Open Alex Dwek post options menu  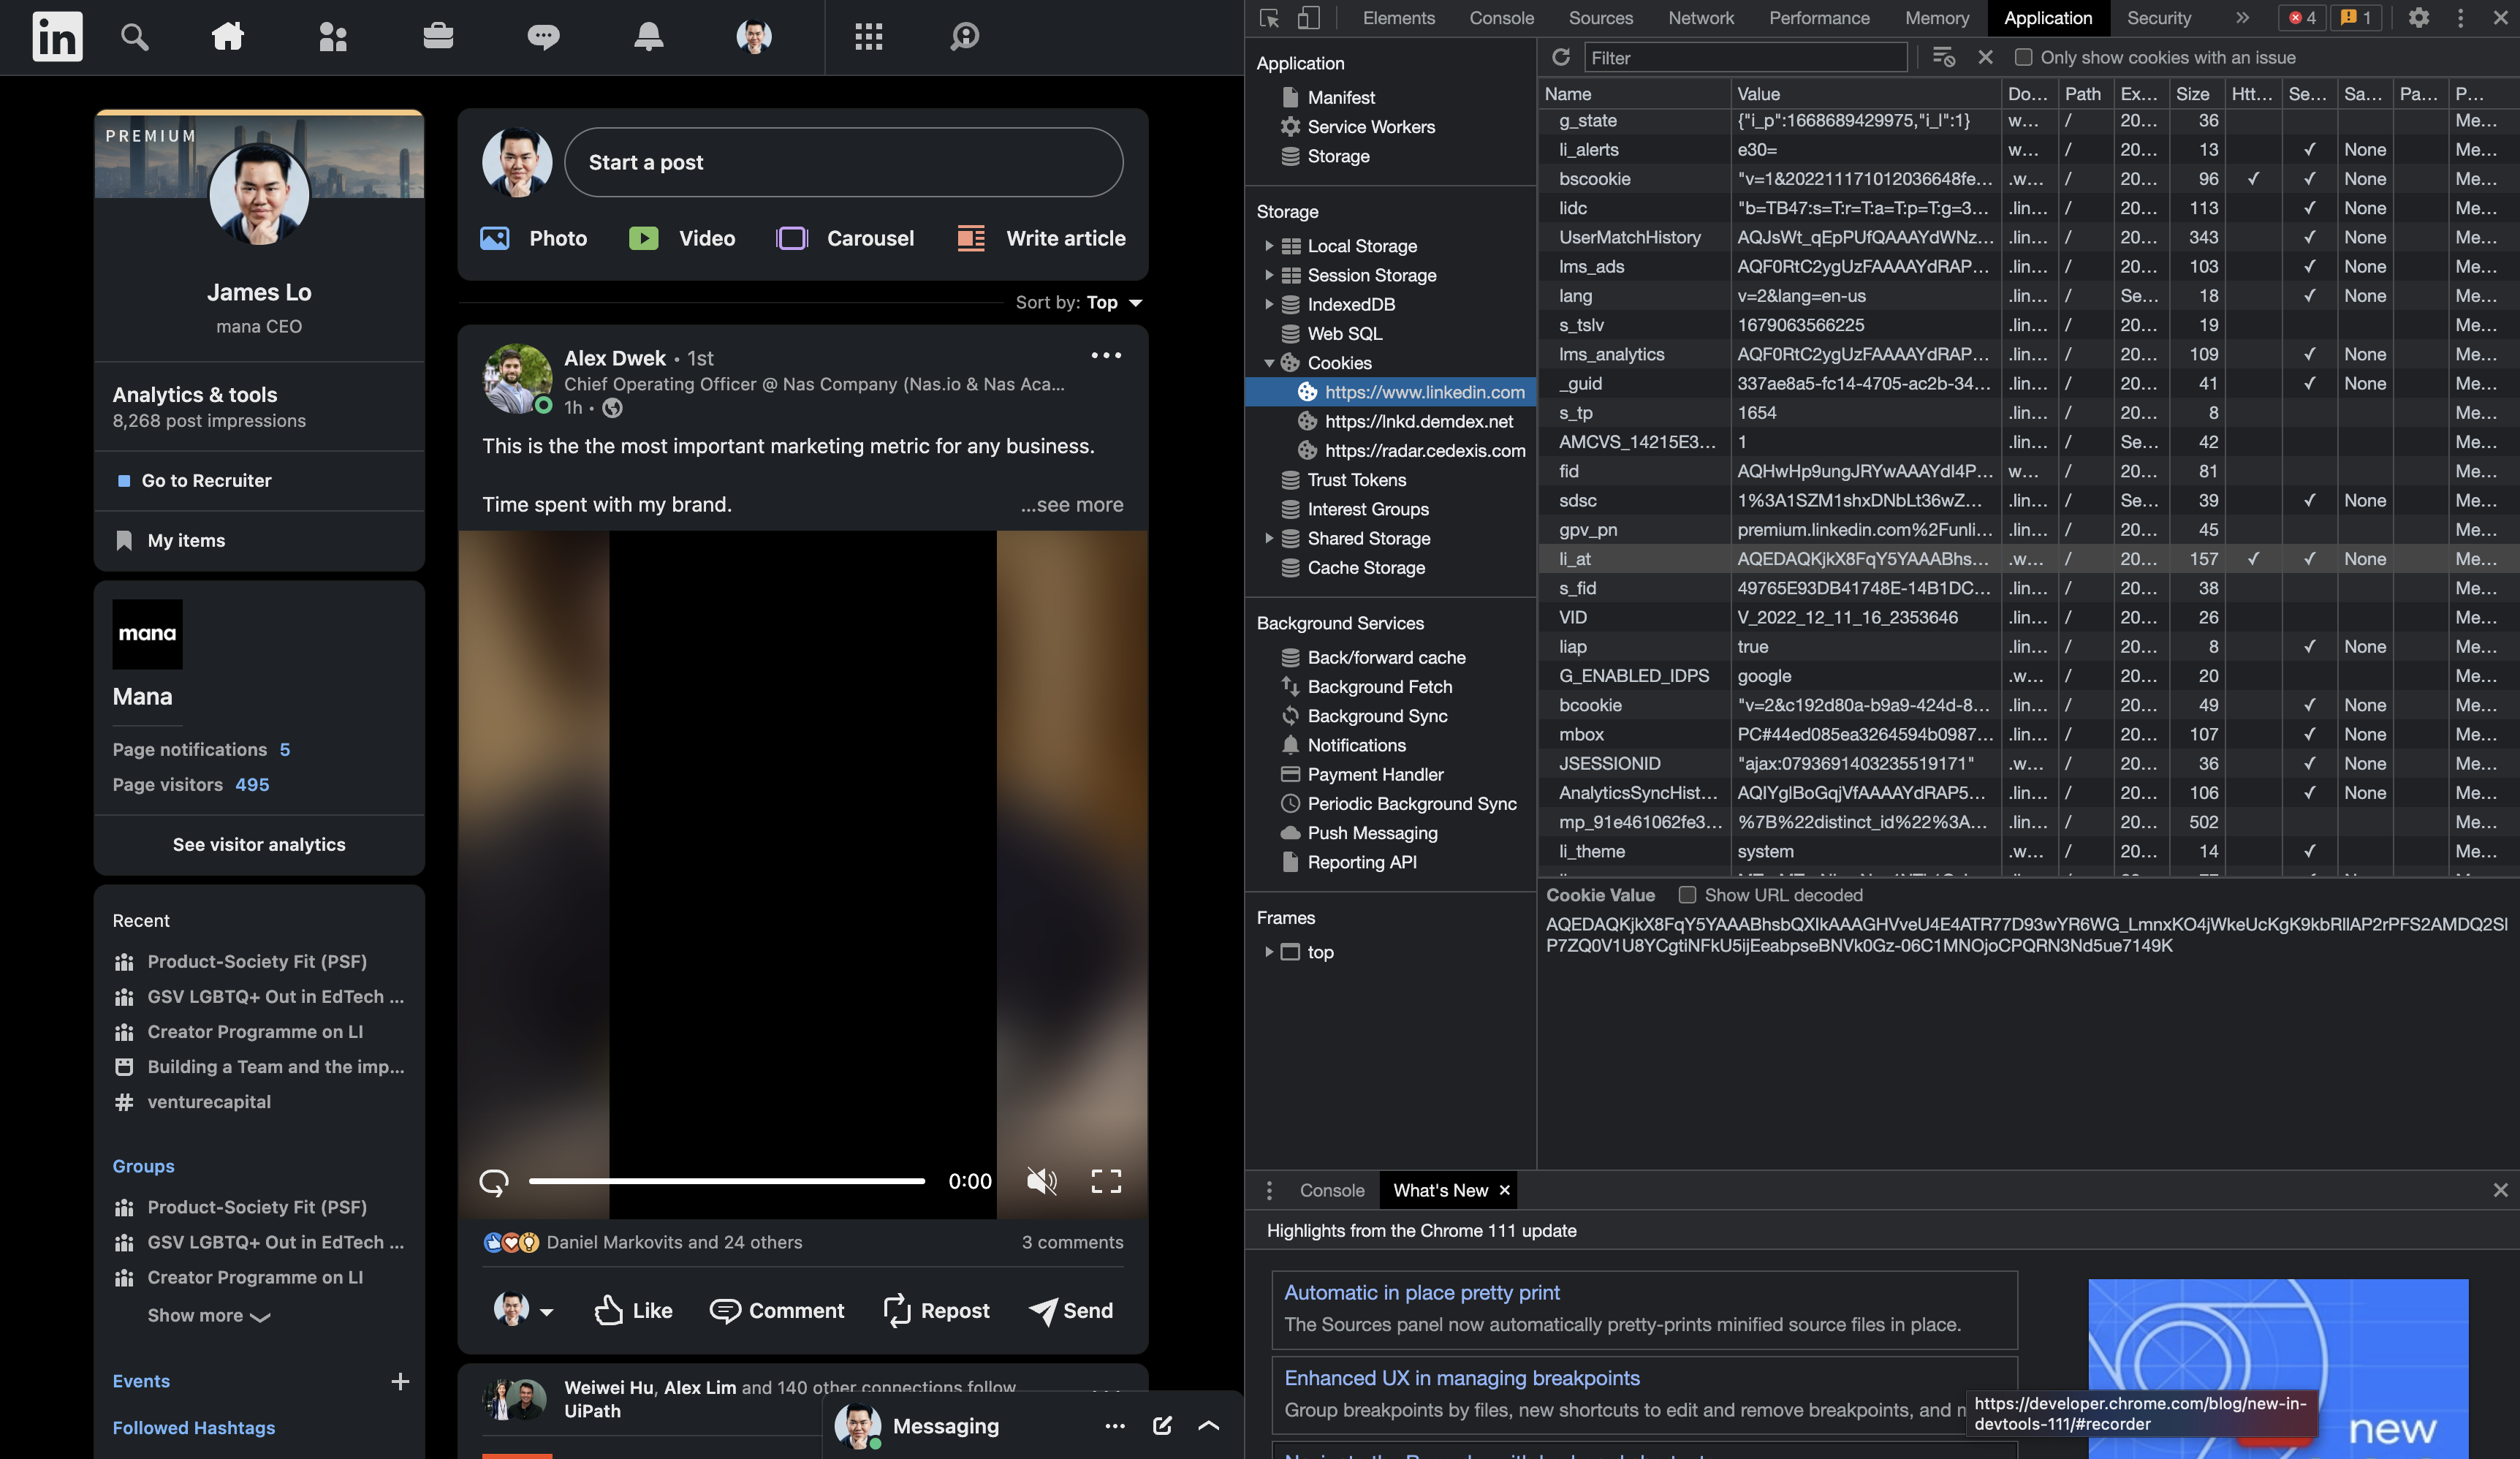[x=1106, y=356]
